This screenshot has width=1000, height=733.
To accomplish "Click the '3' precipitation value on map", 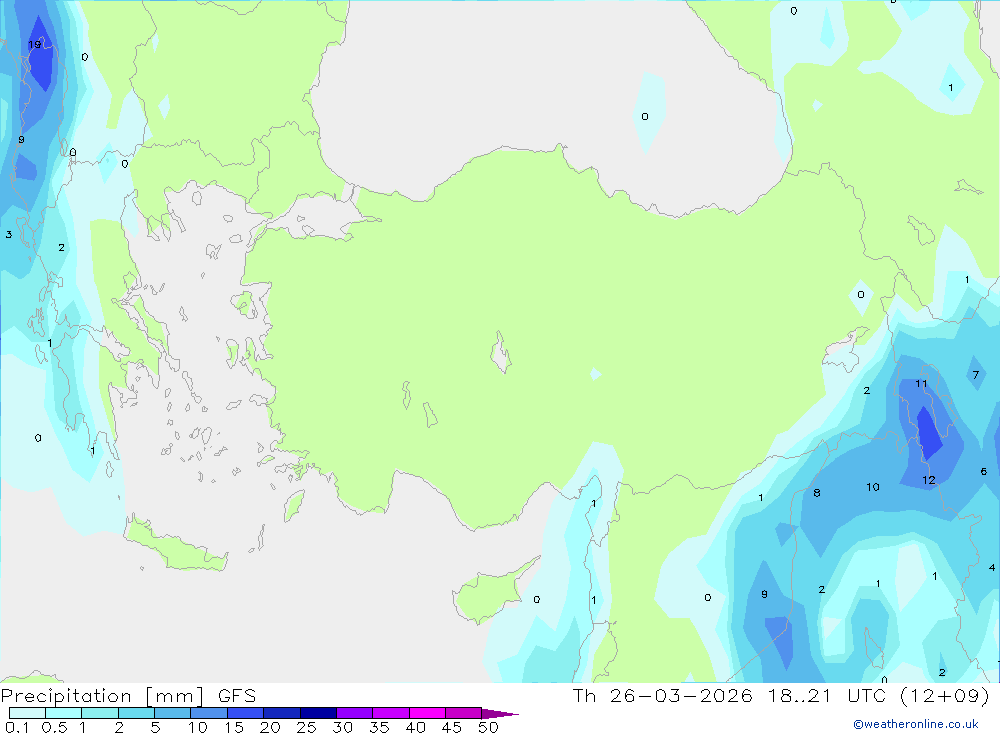I will tap(9, 235).
